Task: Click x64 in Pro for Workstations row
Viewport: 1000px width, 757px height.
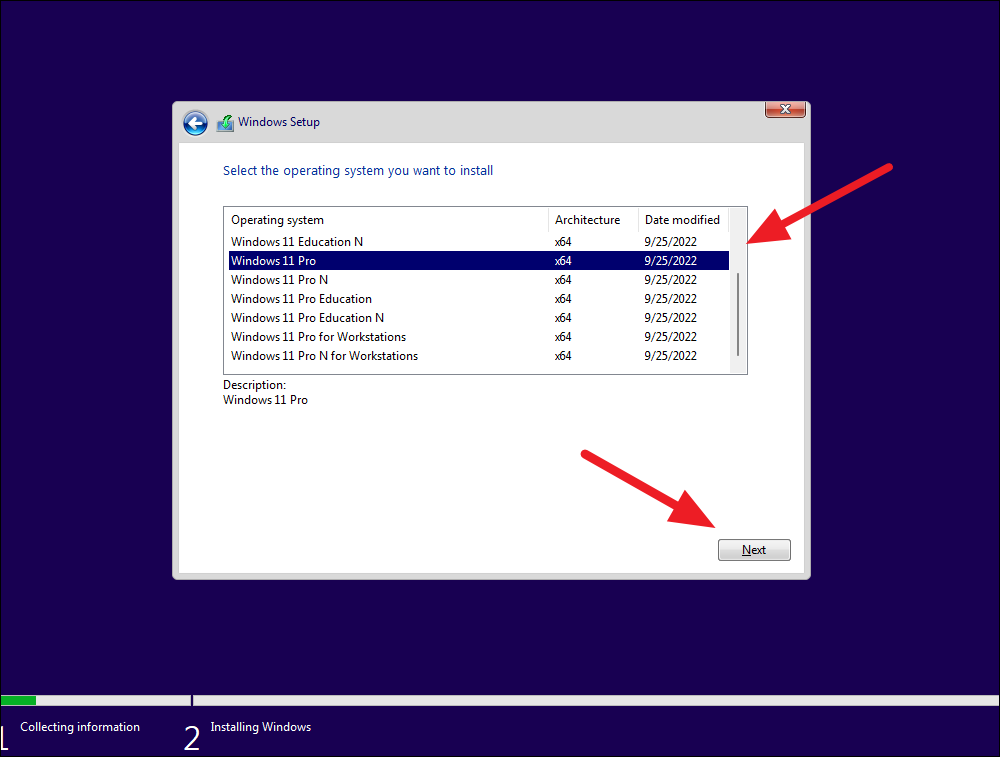Action: pos(563,337)
